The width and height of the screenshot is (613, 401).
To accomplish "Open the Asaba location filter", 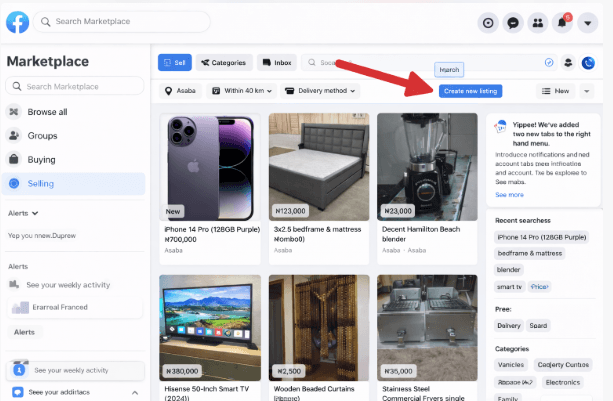I will point(180,91).
